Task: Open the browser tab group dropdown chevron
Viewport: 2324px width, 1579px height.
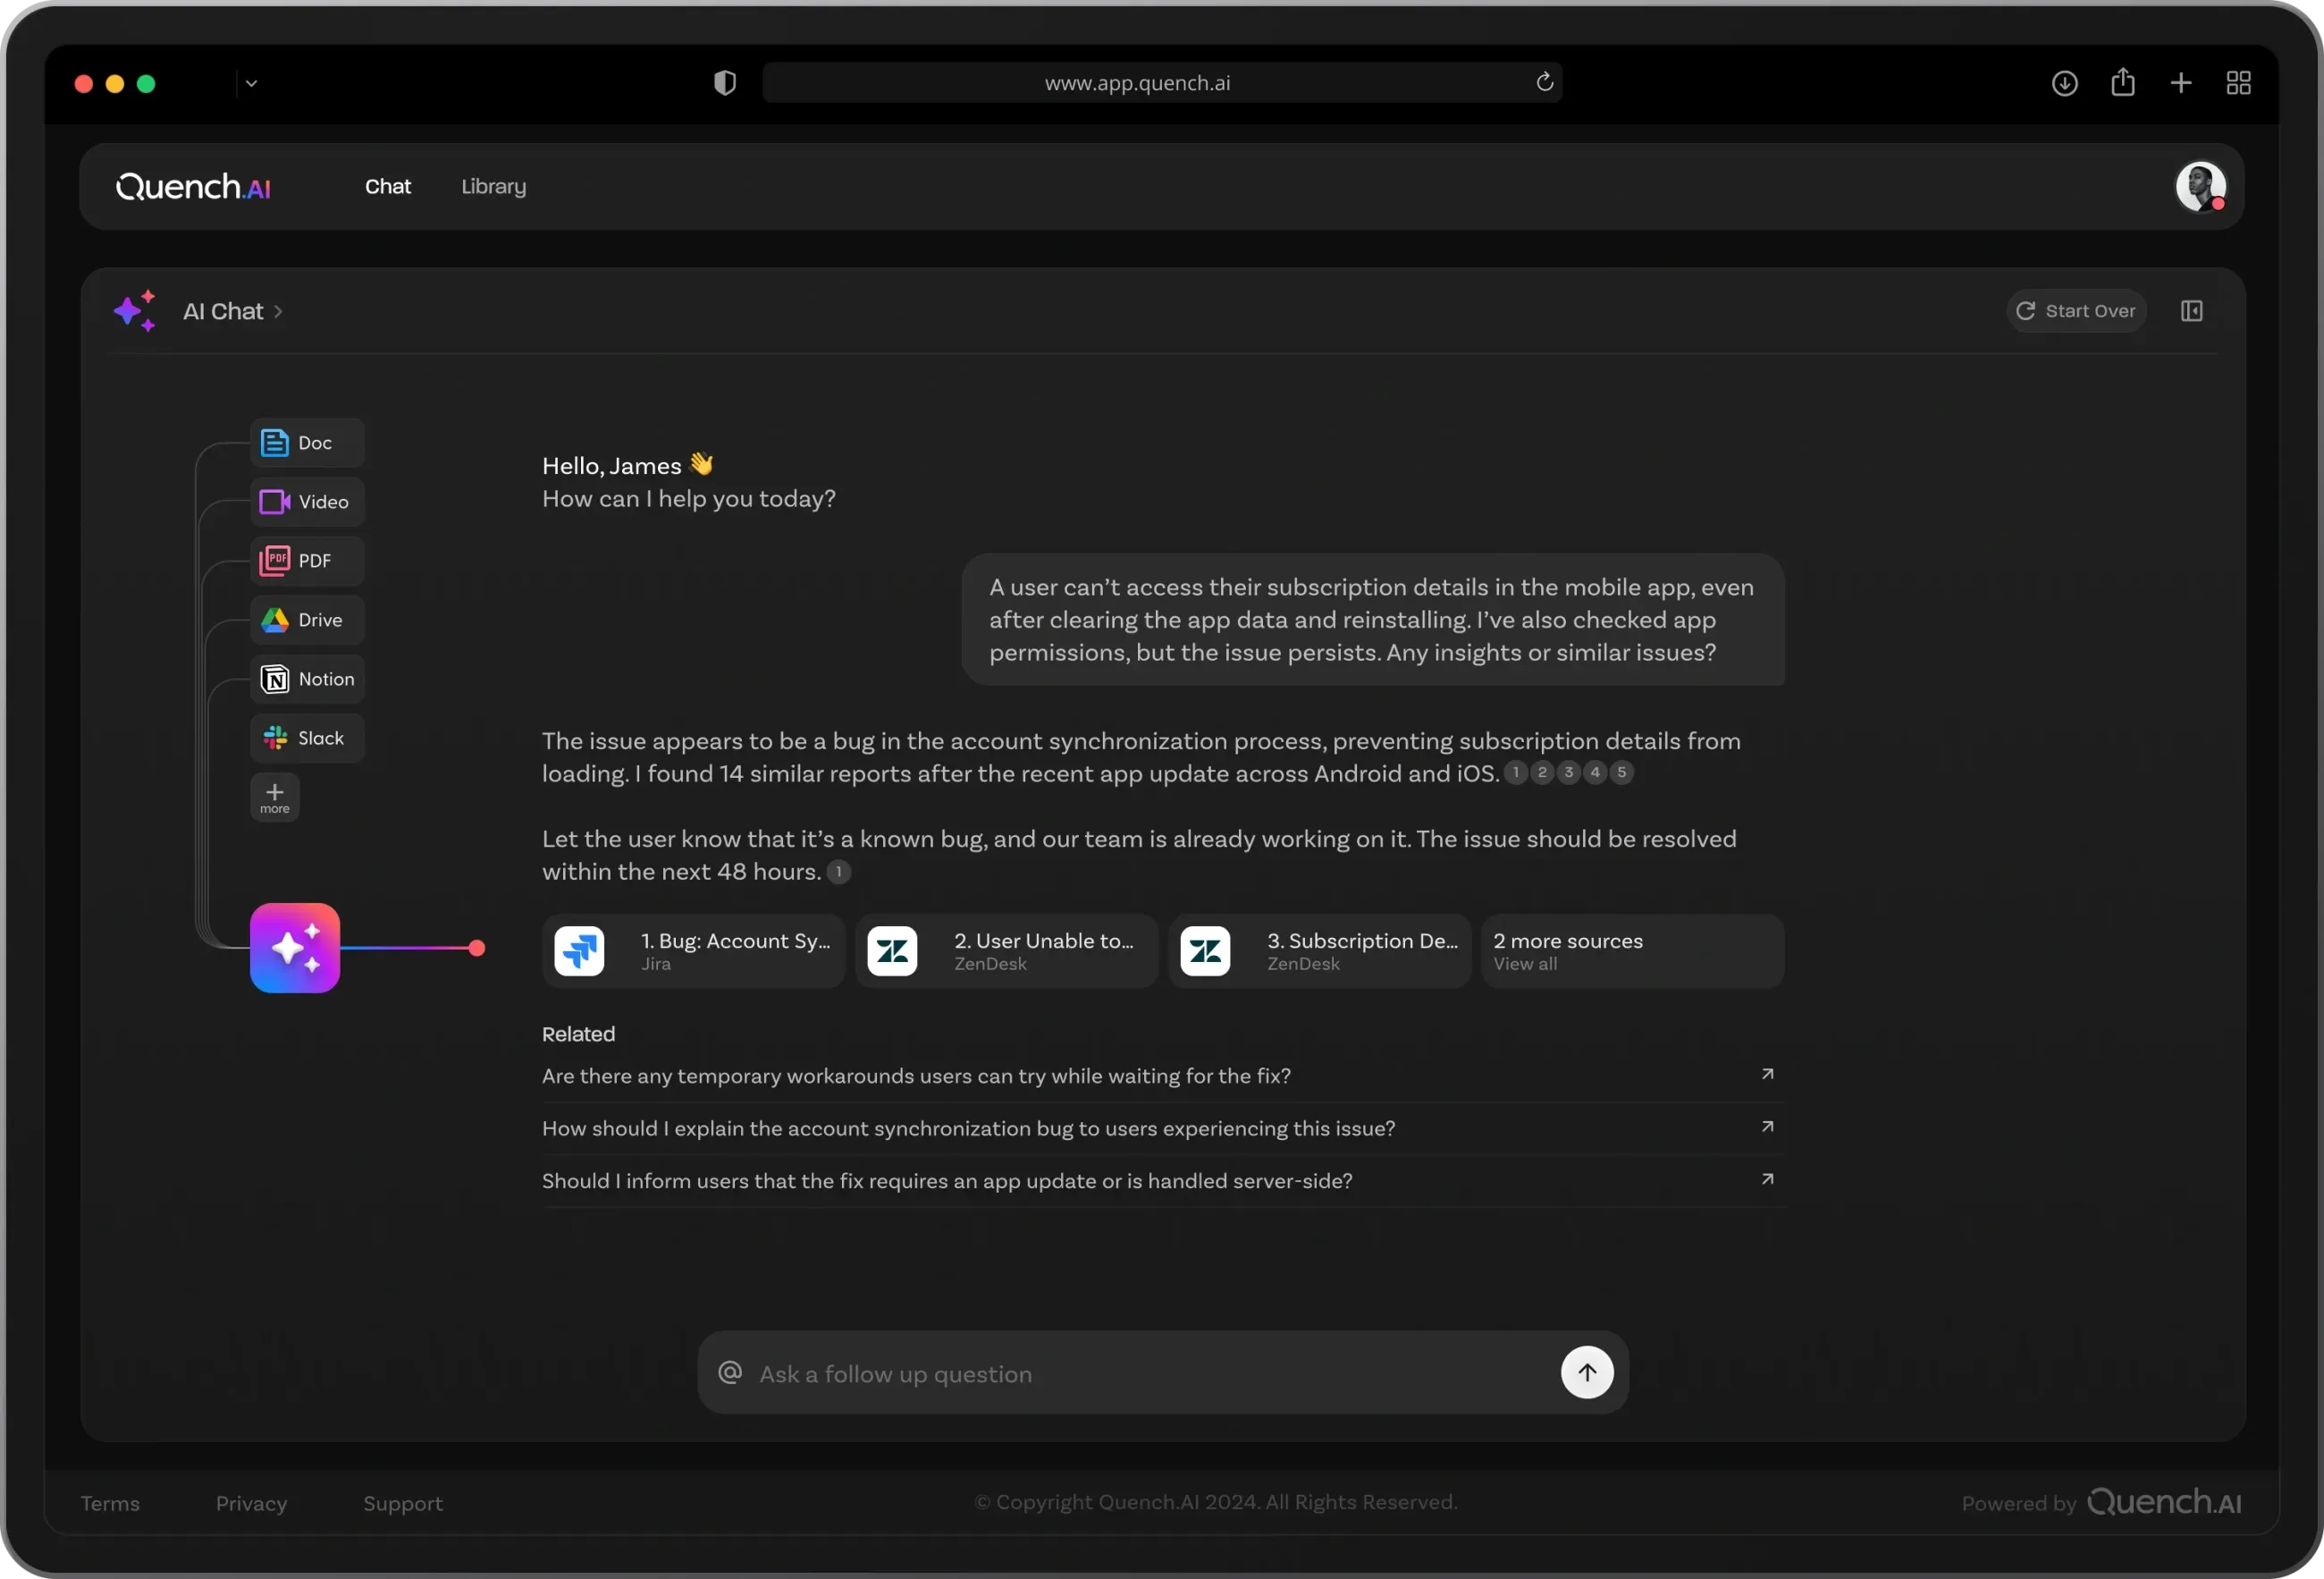Action: [251, 84]
